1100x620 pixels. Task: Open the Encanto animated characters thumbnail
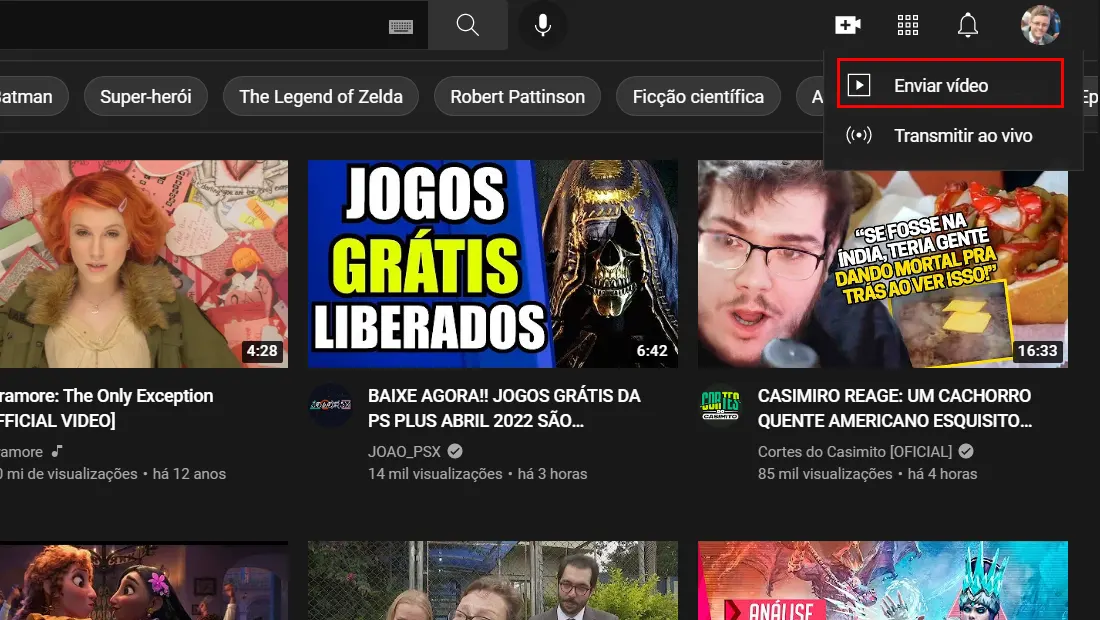[144, 581]
